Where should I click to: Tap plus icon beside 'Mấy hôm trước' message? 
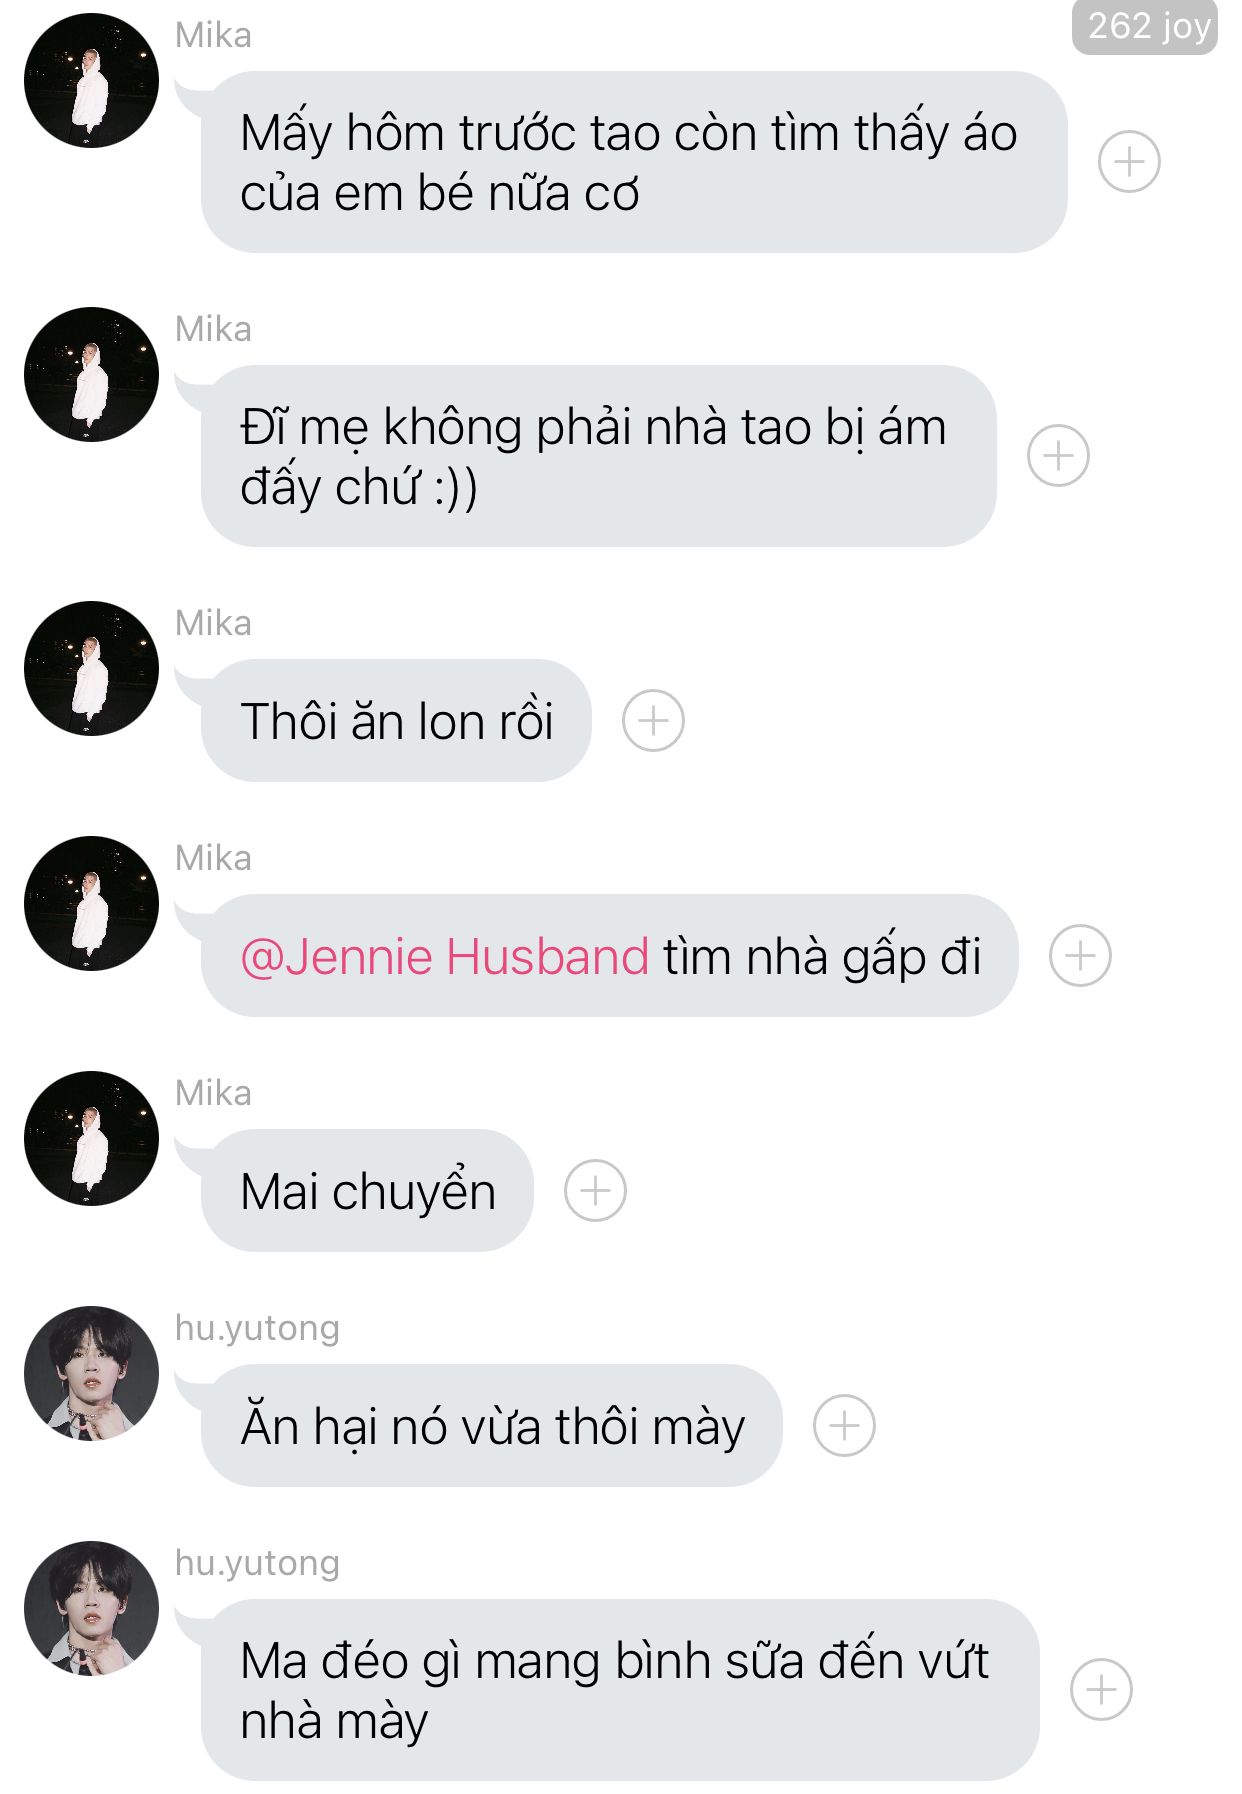(1129, 161)
